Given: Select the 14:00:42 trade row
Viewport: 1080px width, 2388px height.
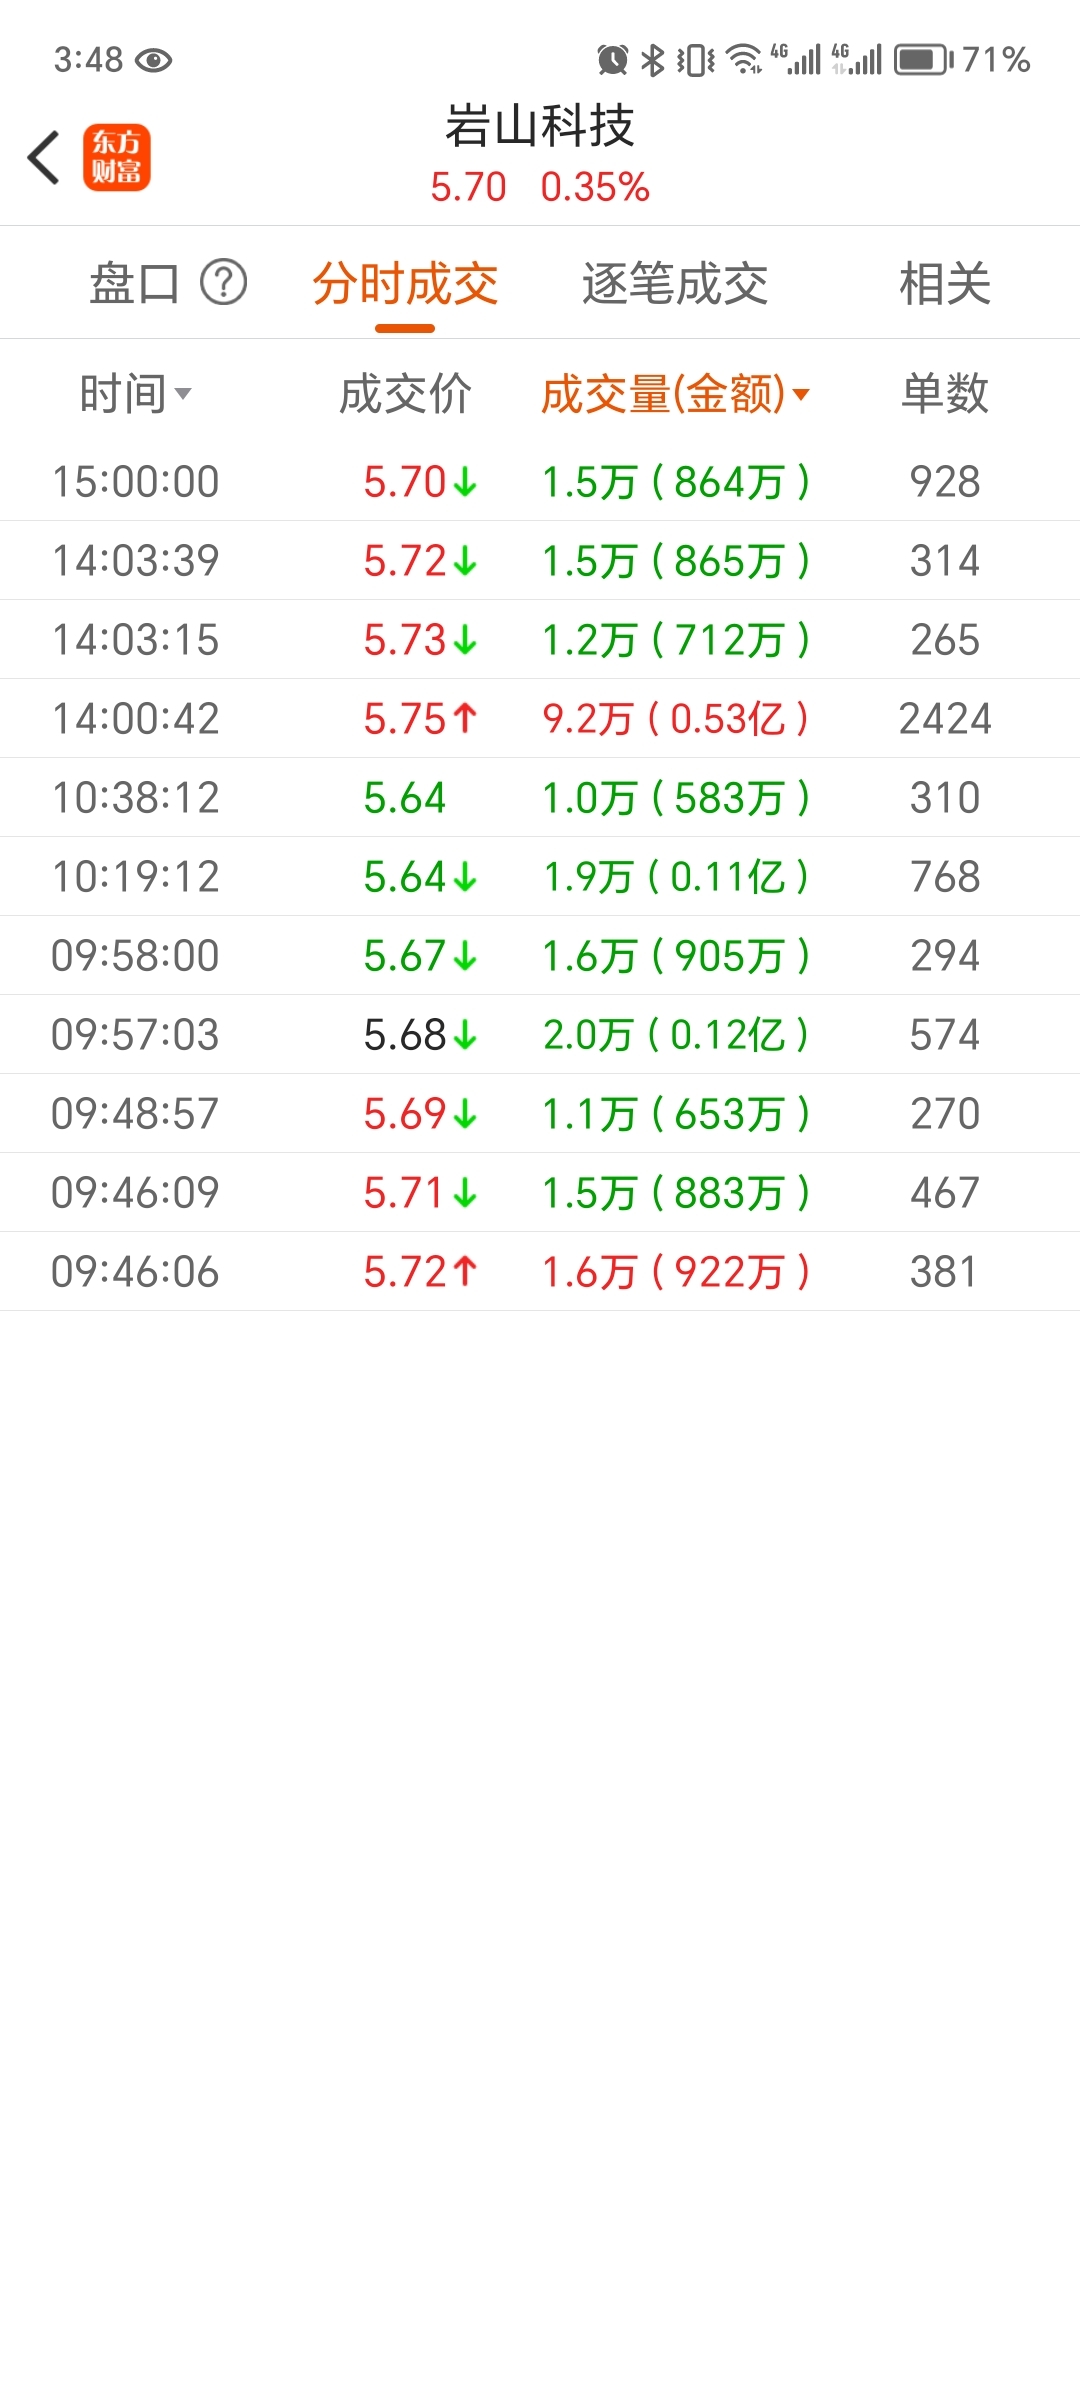Looking at the screenshot, I should (x=540, y=718).
